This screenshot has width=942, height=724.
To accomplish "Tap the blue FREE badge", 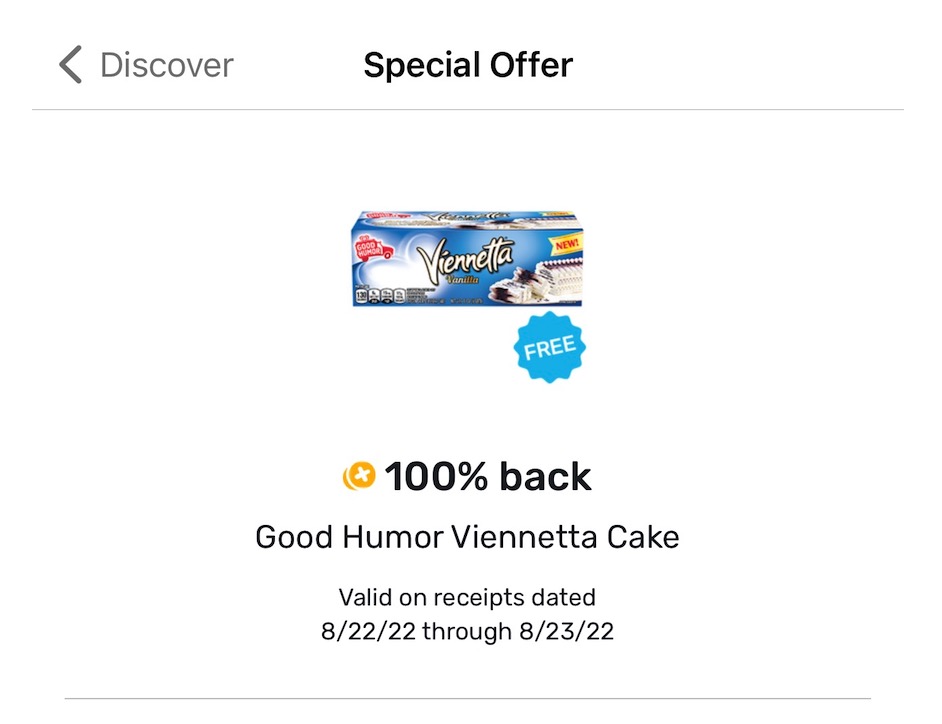I will coord(549,347).
